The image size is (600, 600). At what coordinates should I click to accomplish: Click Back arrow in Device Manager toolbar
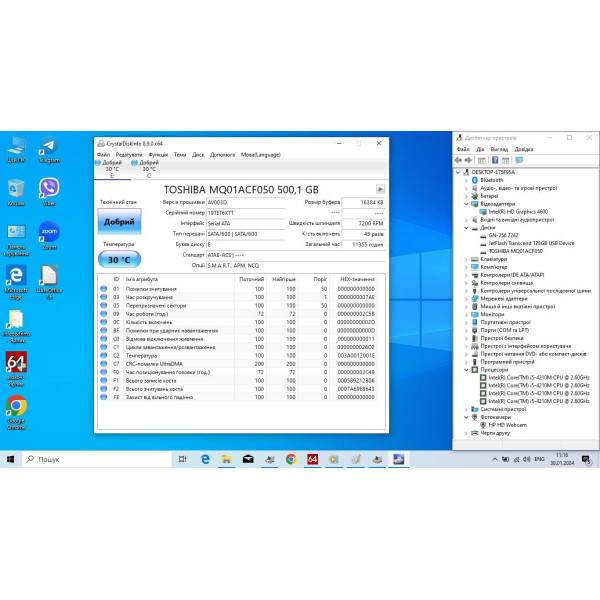point(458,160)
